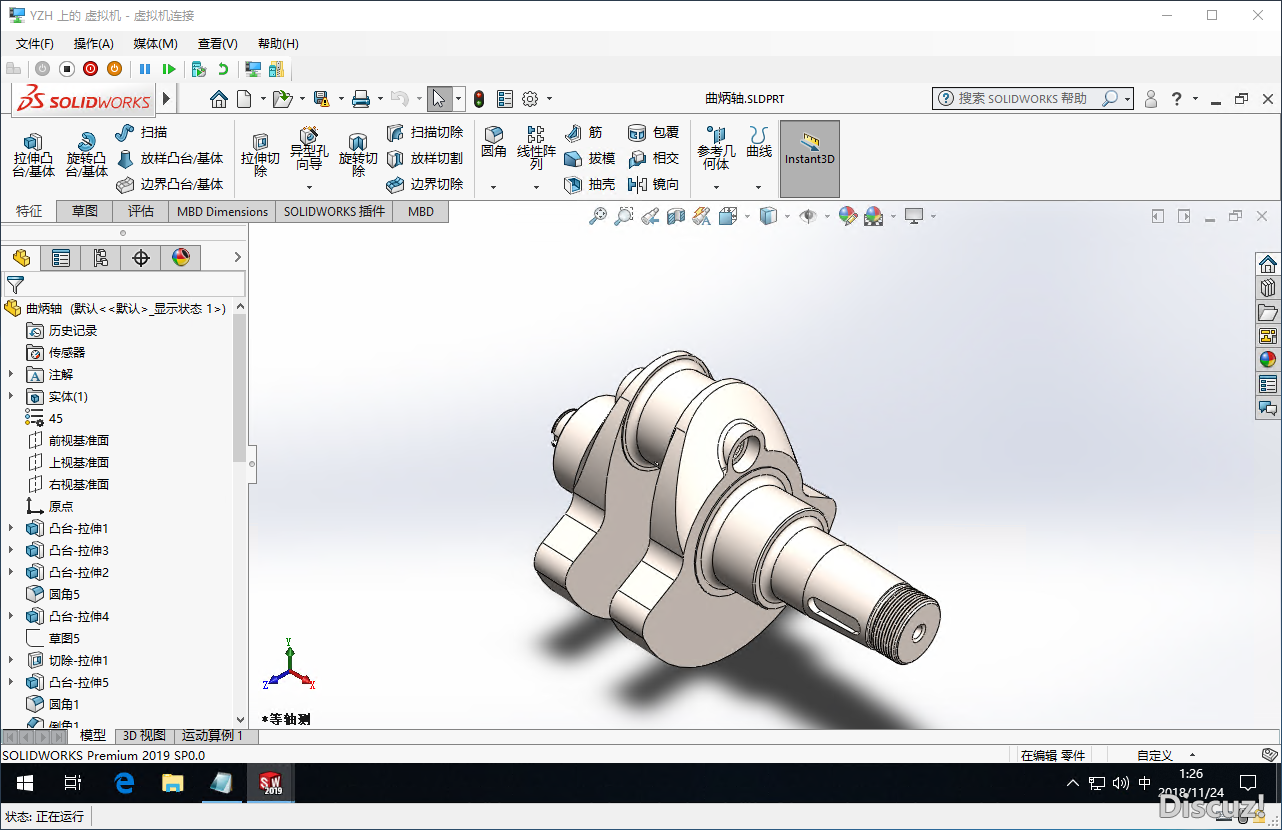Apply the 圆角 fillet tool
This screenshot has height=830, width=1282.
(494, 142)
